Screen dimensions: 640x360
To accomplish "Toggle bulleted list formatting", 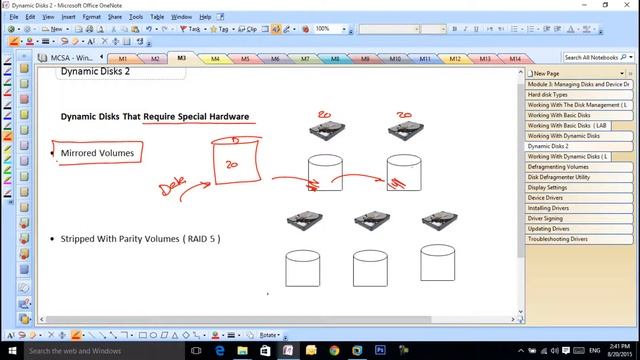I will pyautogui.click(x=514, y=29).
